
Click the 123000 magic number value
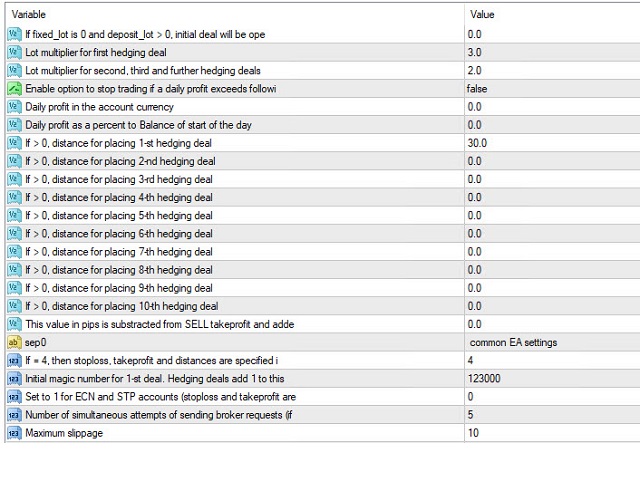point(484,379)
